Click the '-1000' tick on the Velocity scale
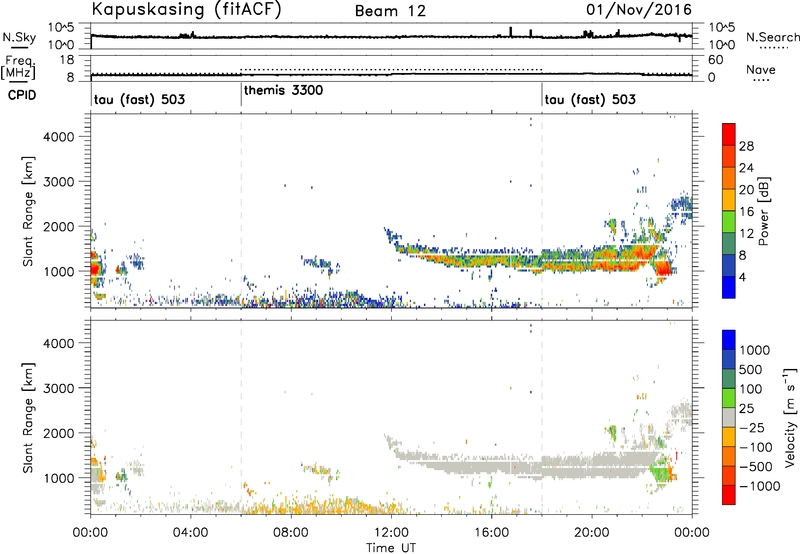 click(759, 486)
